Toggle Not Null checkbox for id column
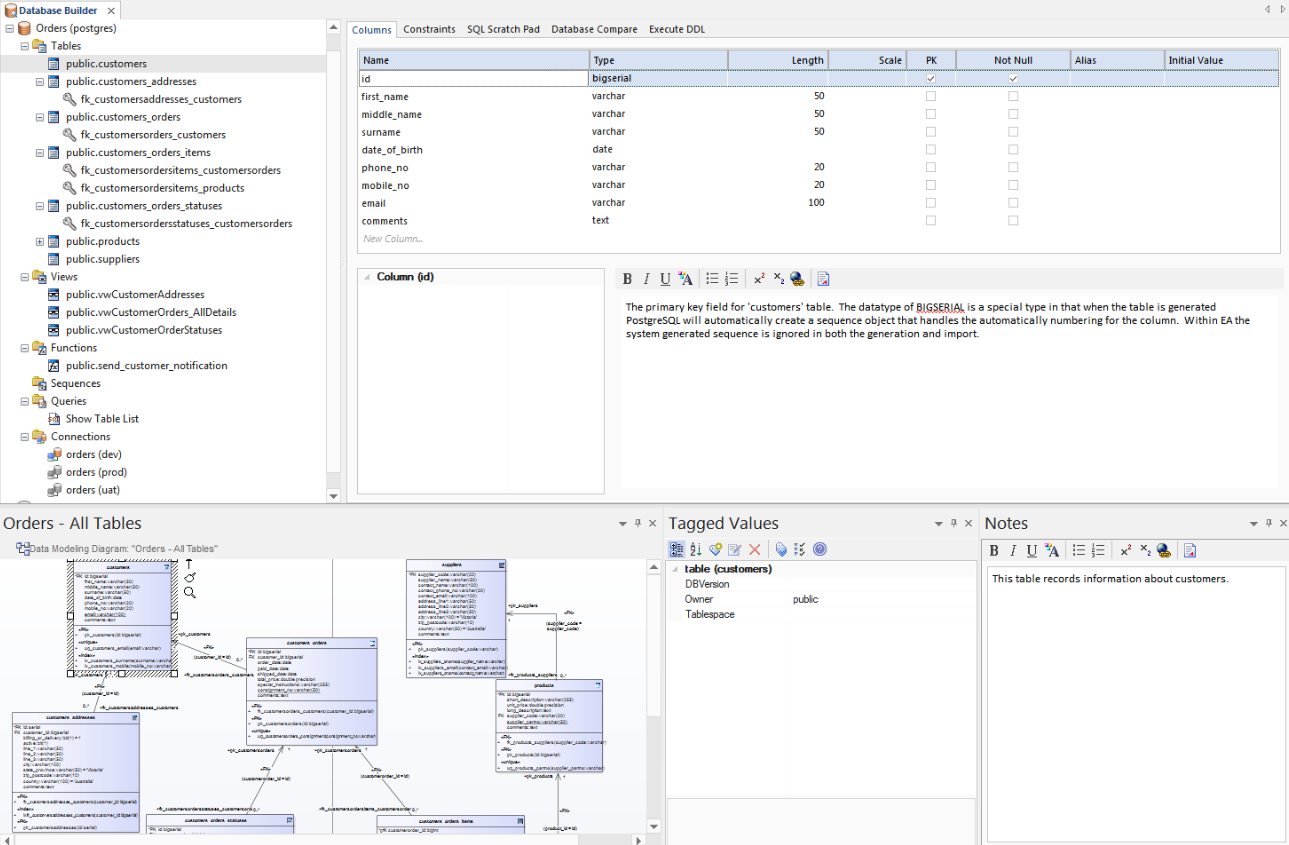This screenshot has width=1289, height=845. coord(1013,78)
